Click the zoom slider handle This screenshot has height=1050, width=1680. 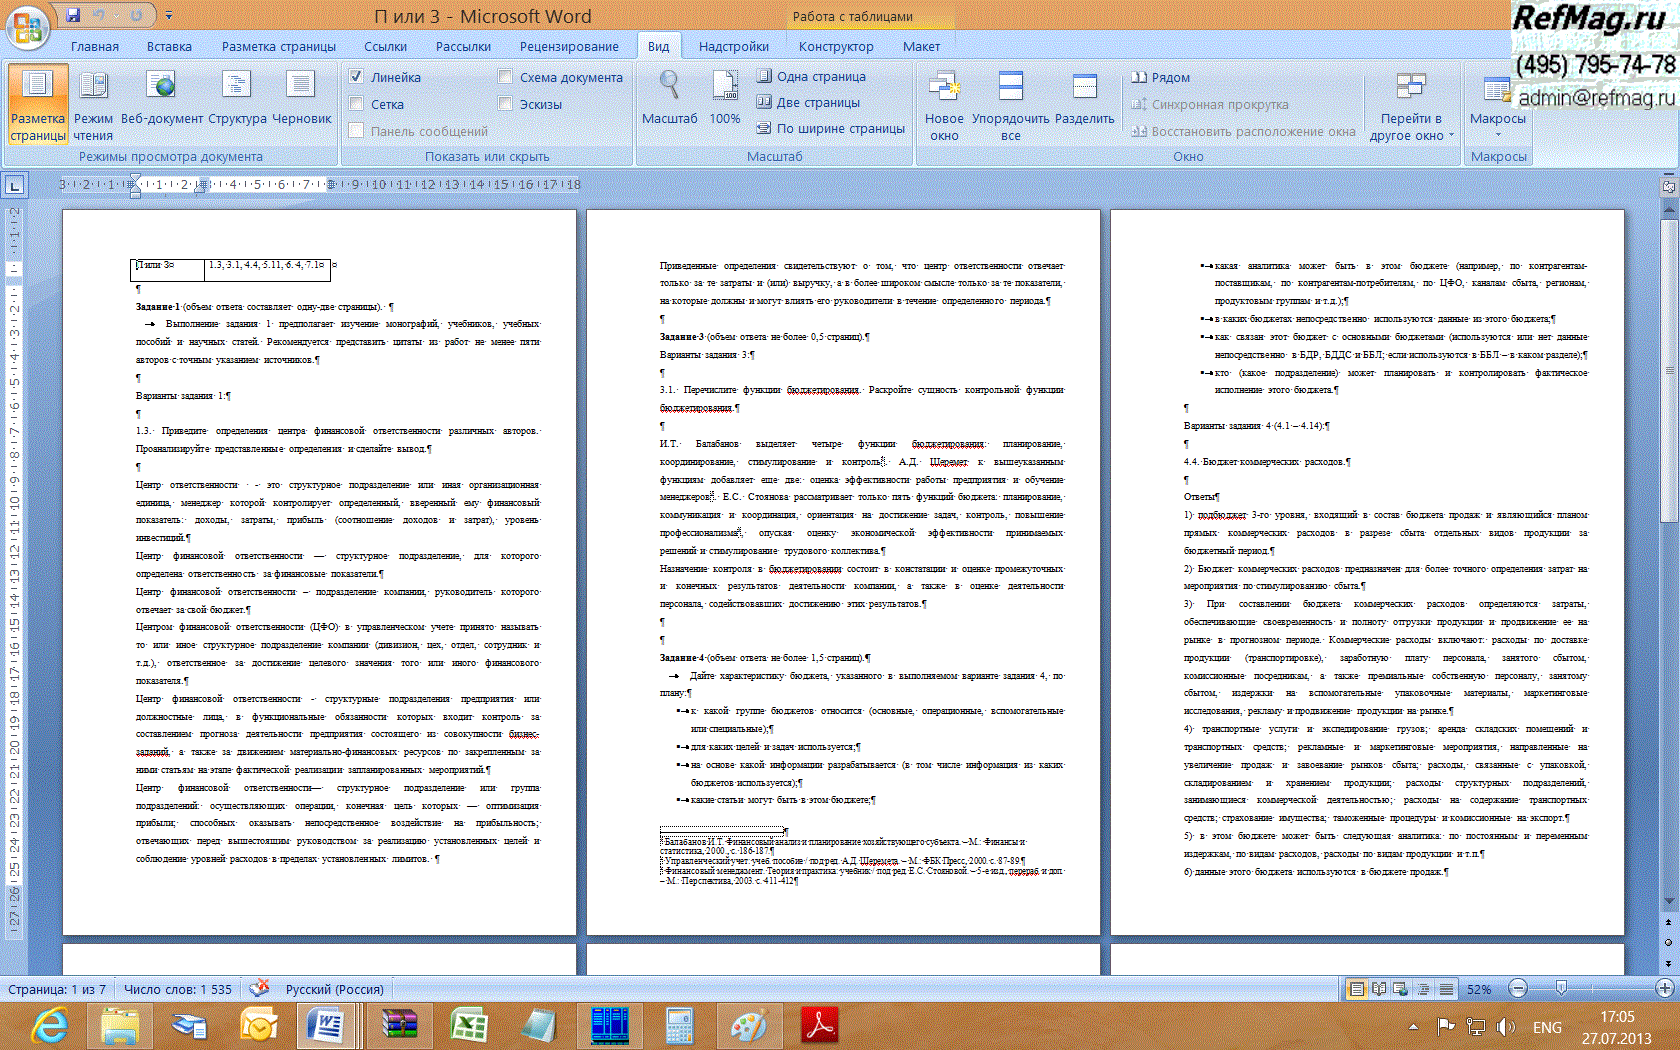(x=1561, y=989)
